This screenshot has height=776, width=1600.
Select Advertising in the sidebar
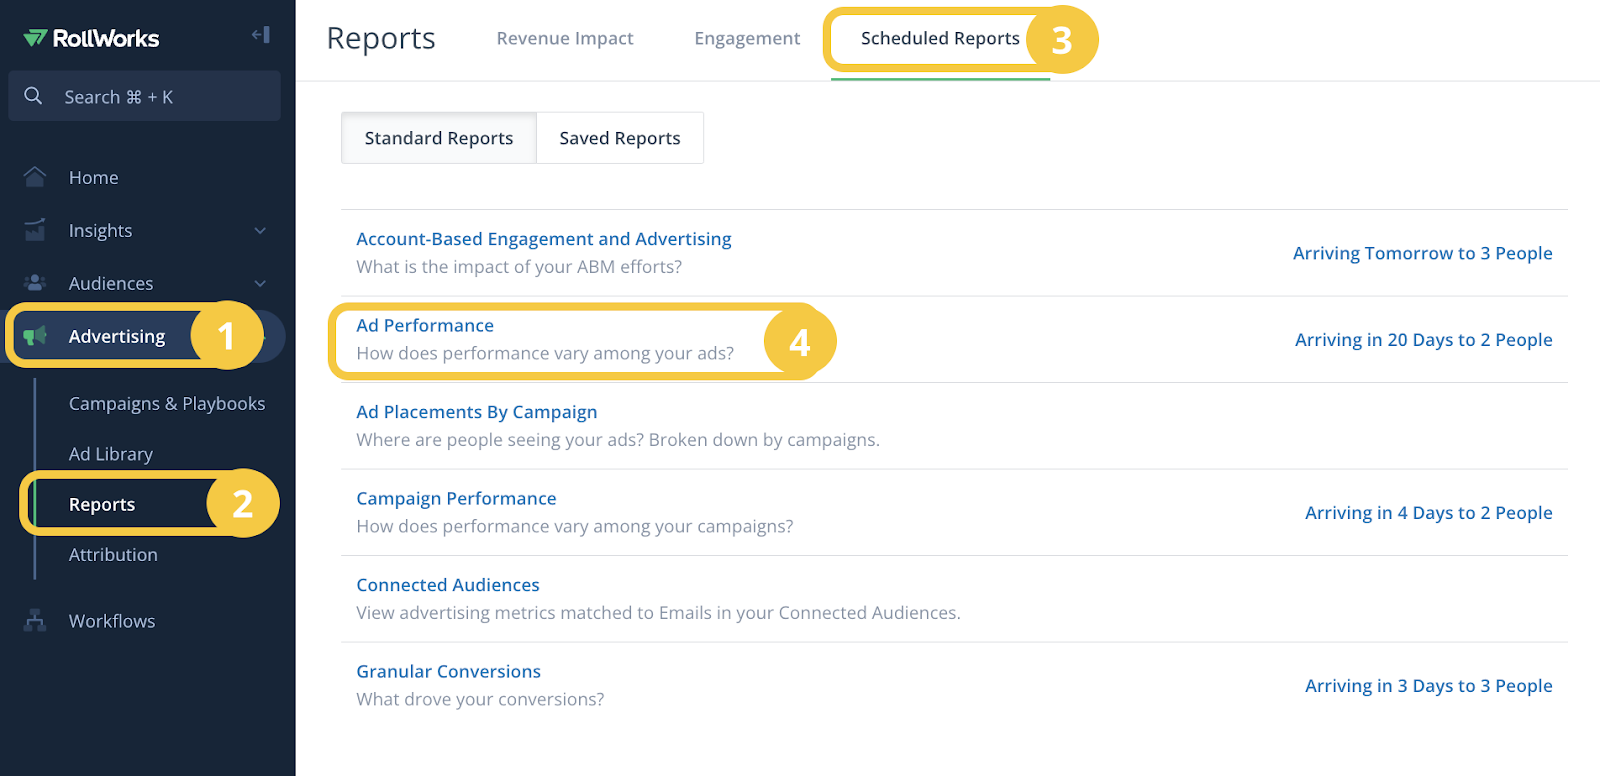click(x=117, y=336)
